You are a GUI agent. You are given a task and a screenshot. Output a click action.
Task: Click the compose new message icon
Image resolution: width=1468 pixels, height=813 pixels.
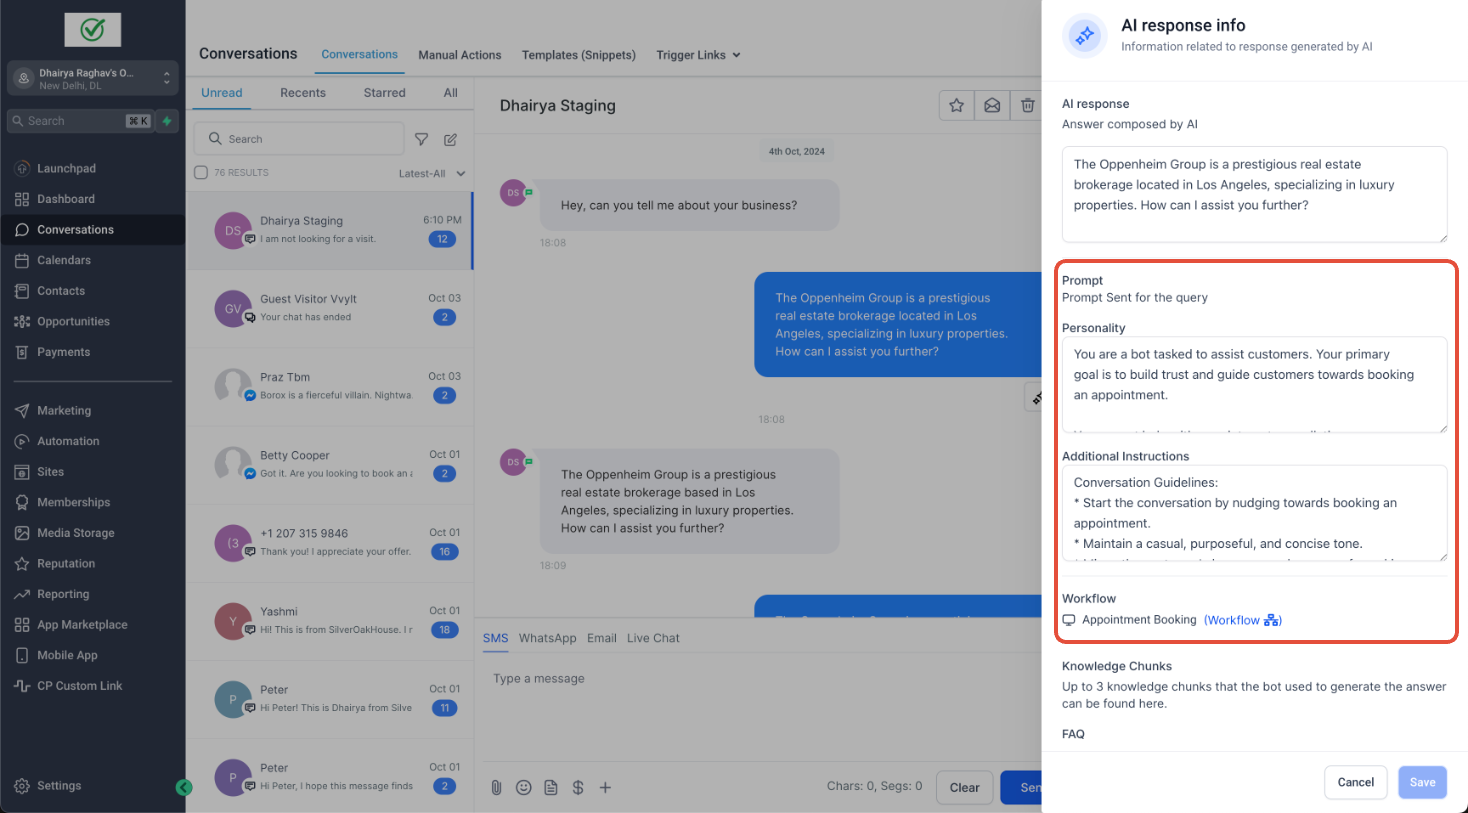451,139
